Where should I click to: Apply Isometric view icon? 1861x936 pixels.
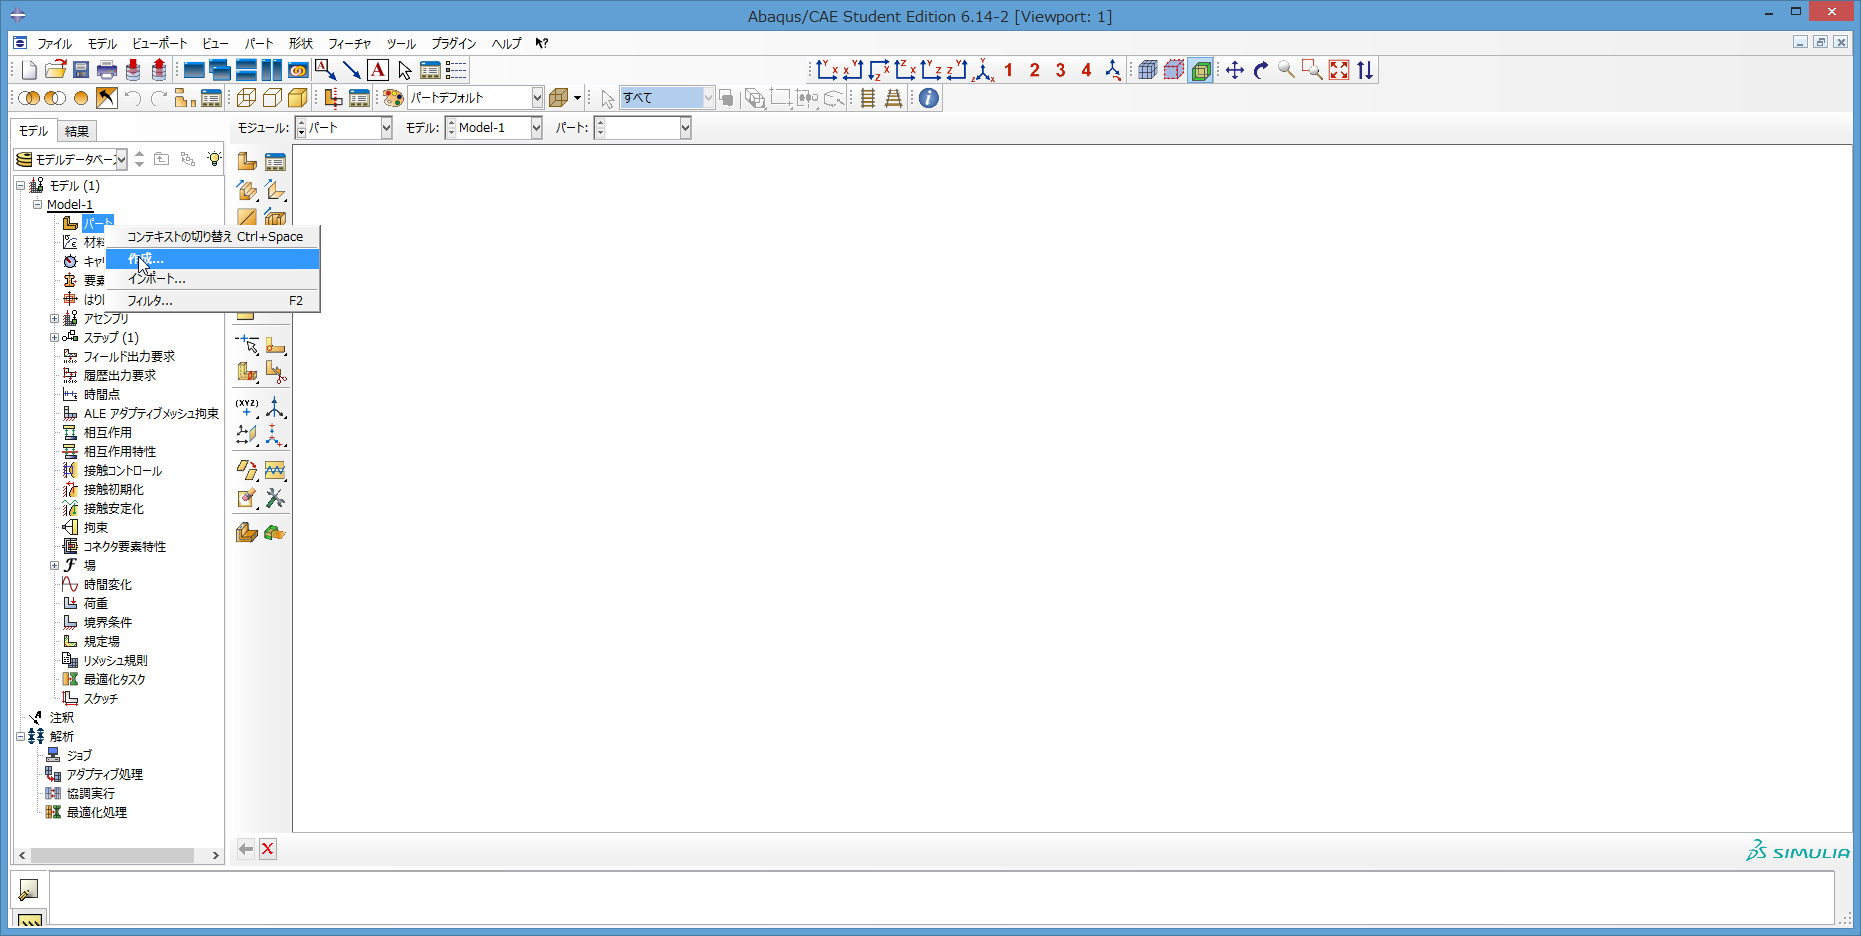click(984, 70)
